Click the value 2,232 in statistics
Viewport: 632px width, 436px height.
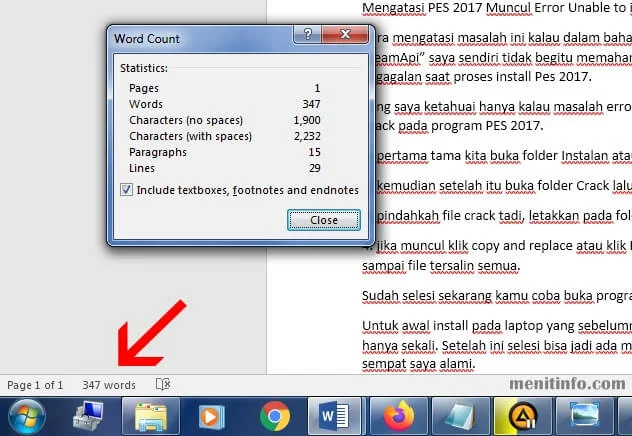[307, 136]
